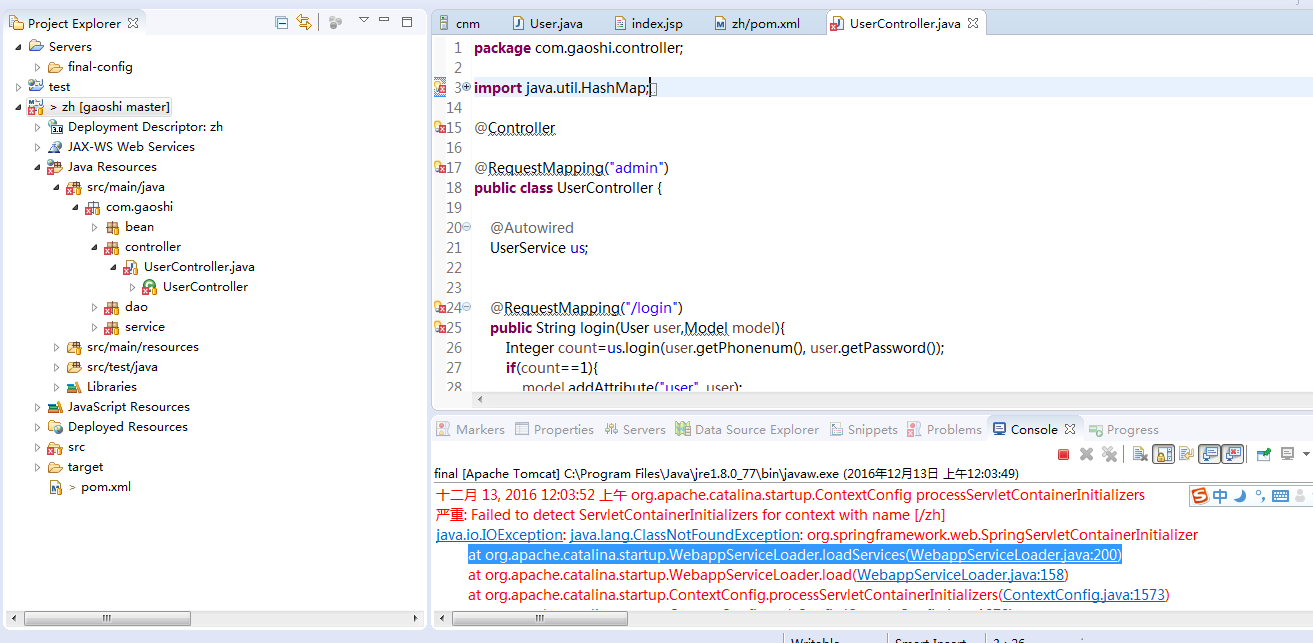Open the Markers view tab

pos(471,429)
